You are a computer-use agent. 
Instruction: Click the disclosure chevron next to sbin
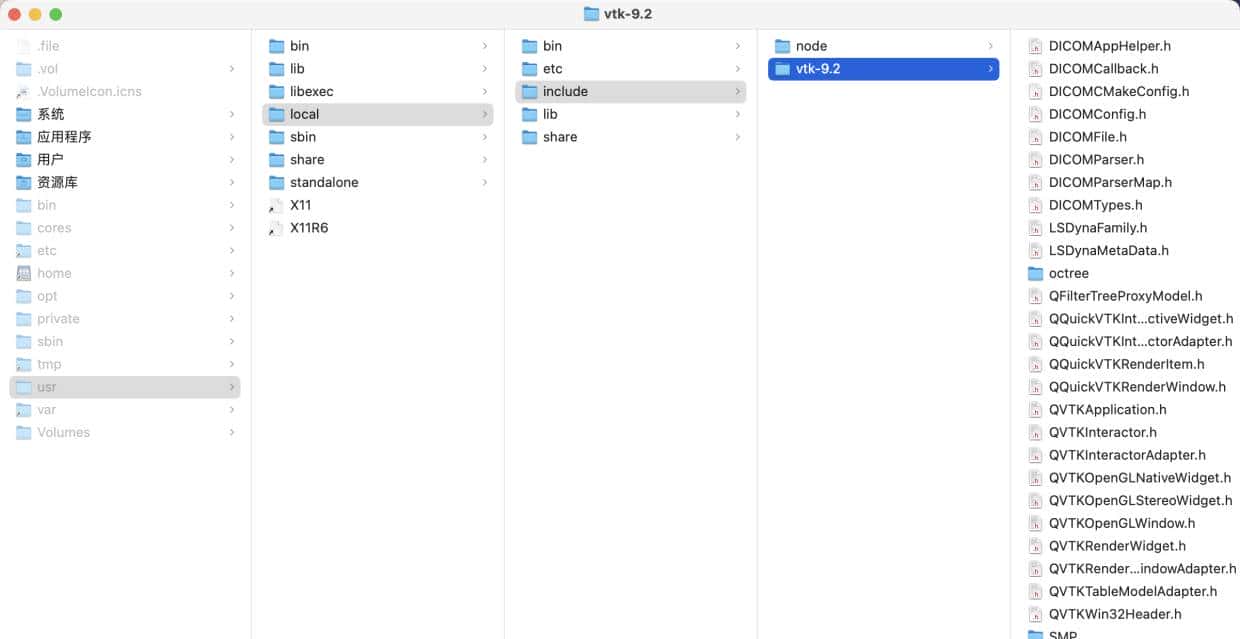[232, 341]
